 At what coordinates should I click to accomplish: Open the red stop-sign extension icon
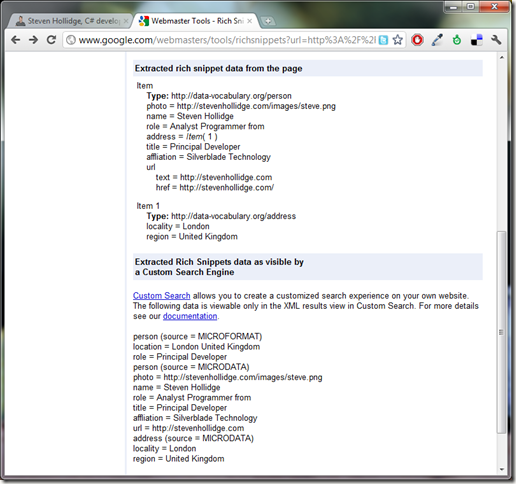click(417, 40)
